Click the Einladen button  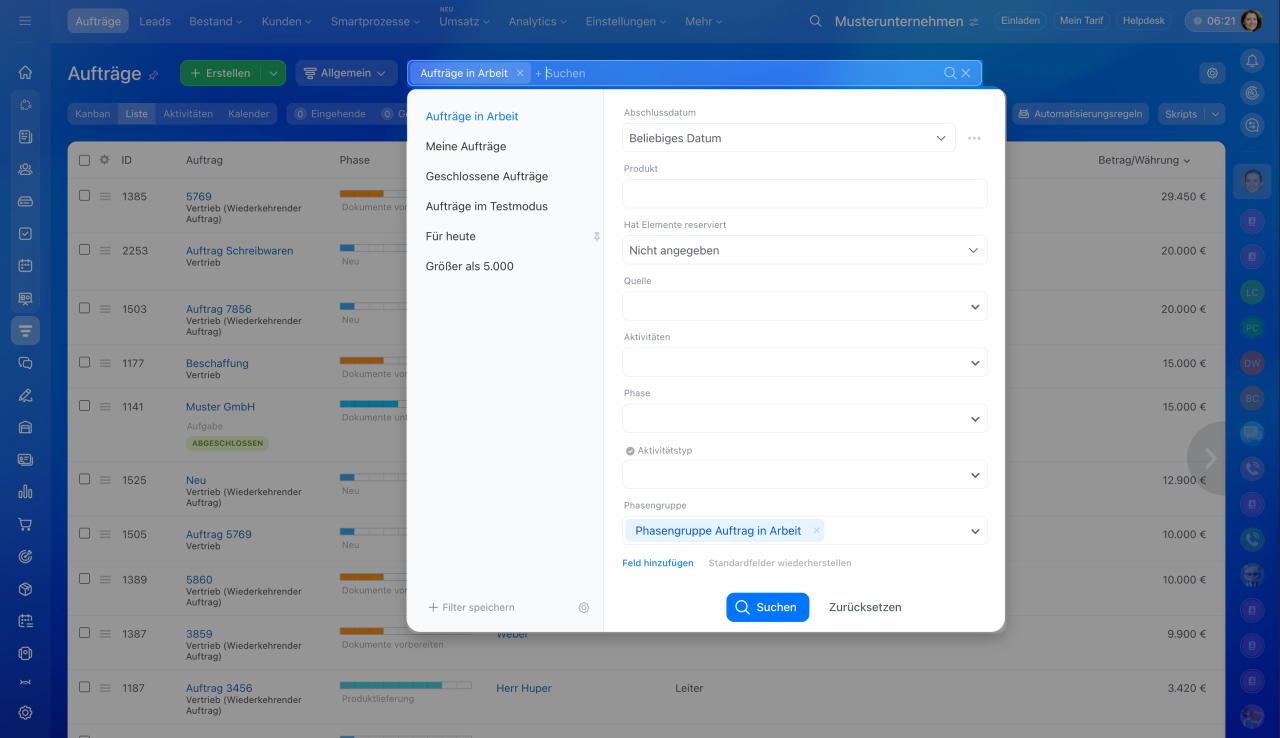click(1020, 21)
